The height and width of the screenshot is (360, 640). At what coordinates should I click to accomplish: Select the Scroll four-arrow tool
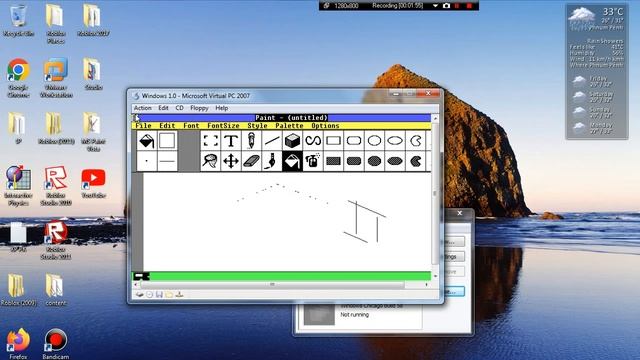tap(231, 161)
